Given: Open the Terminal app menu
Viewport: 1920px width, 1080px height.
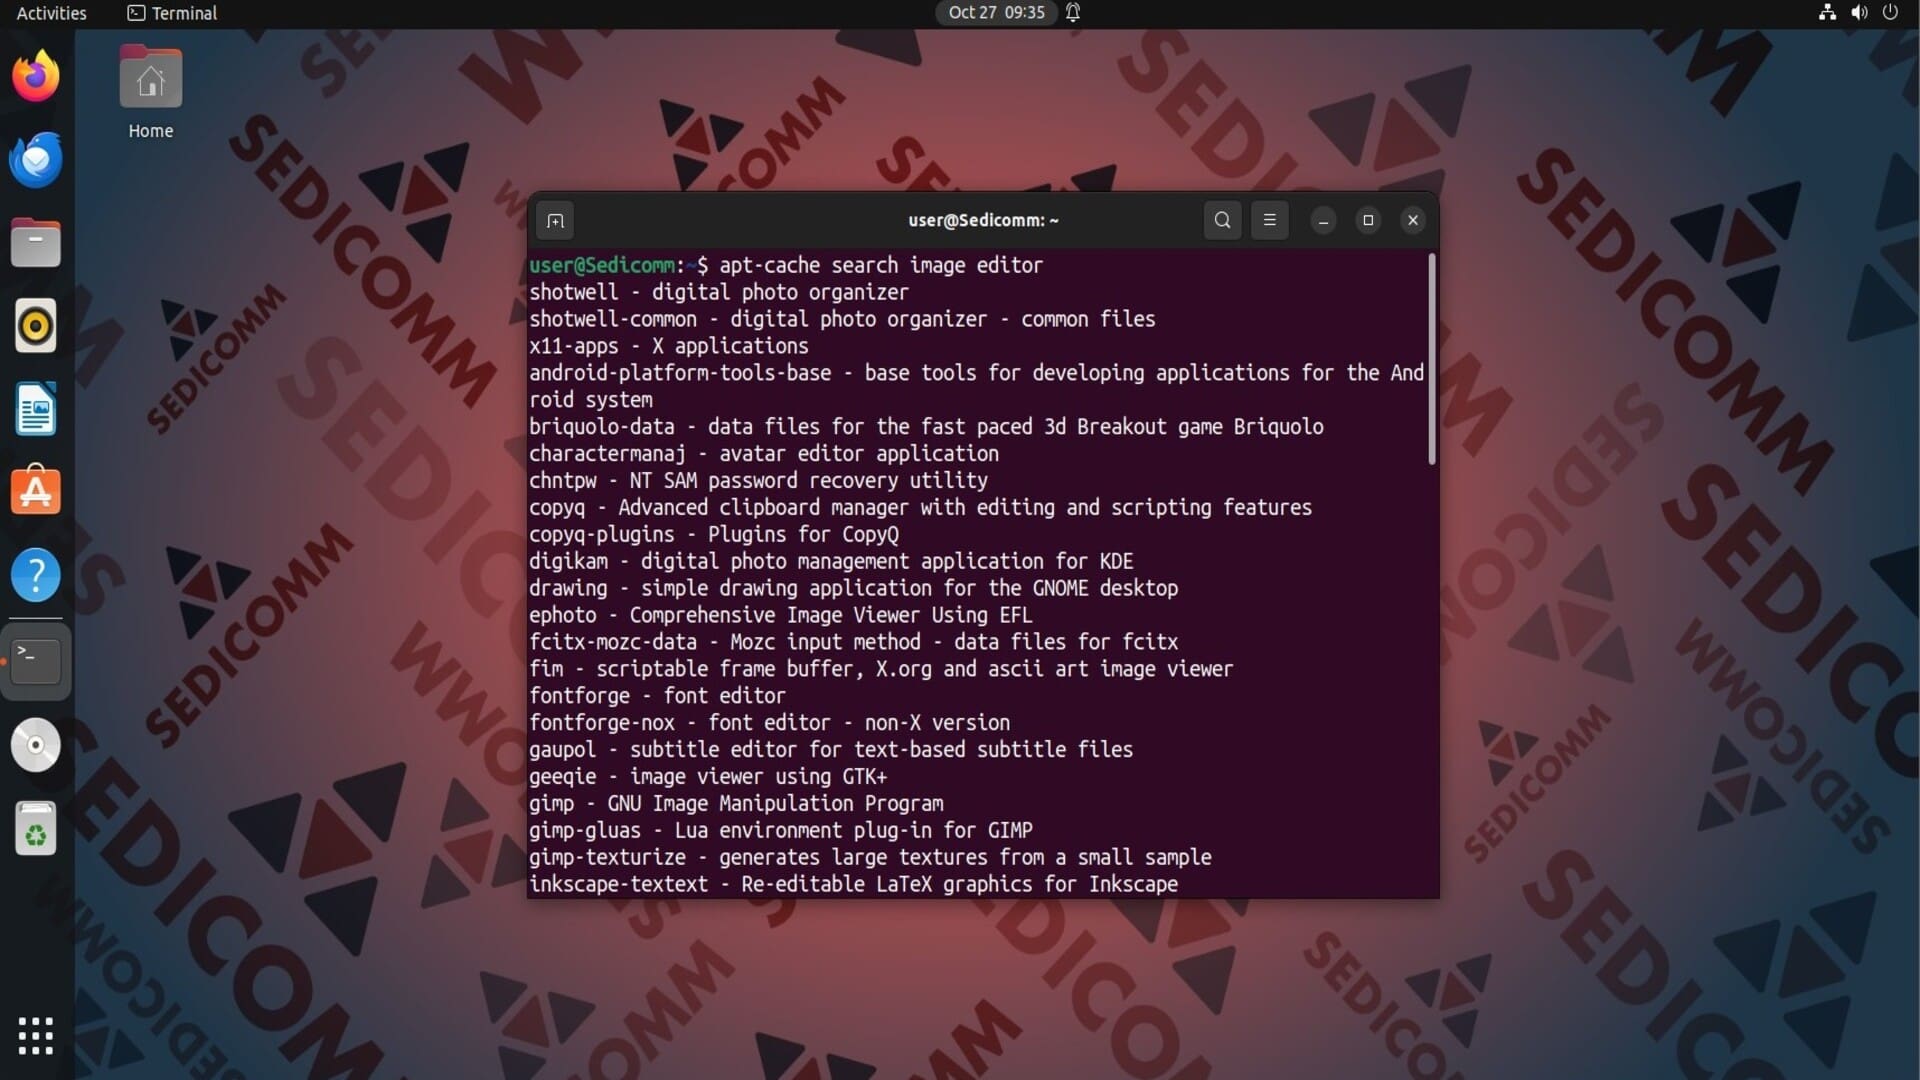Looking at the screenshot, I should [172, 13].
